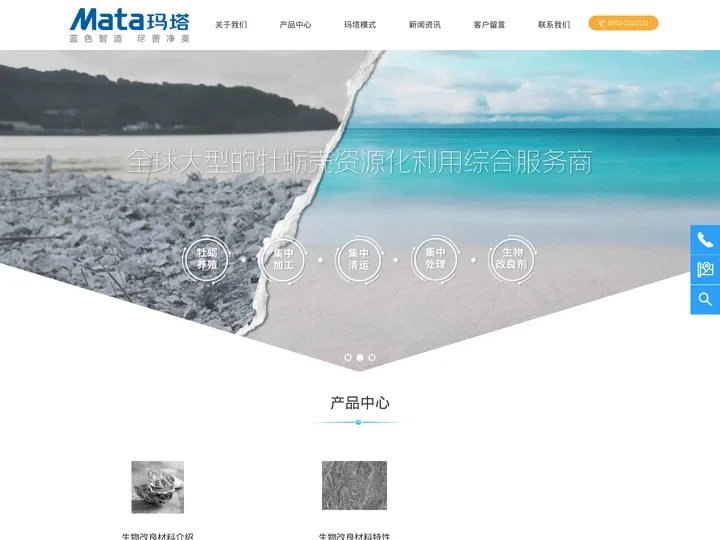Click the 集中处理 circle icon
720x540 pixels.
[x=435, y=259]
